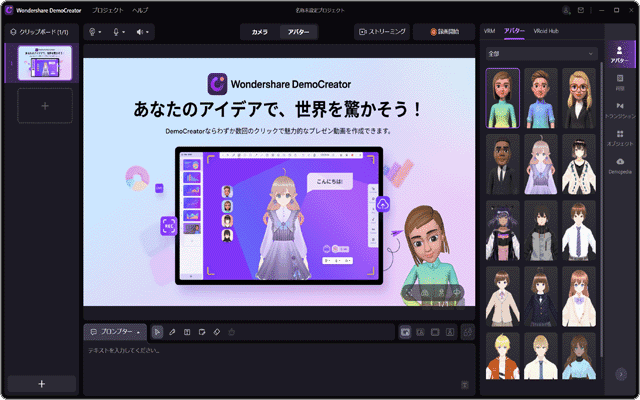640x400 pixels.
Task: Choose the second layout mode icon
Action: tap(420, 332)
